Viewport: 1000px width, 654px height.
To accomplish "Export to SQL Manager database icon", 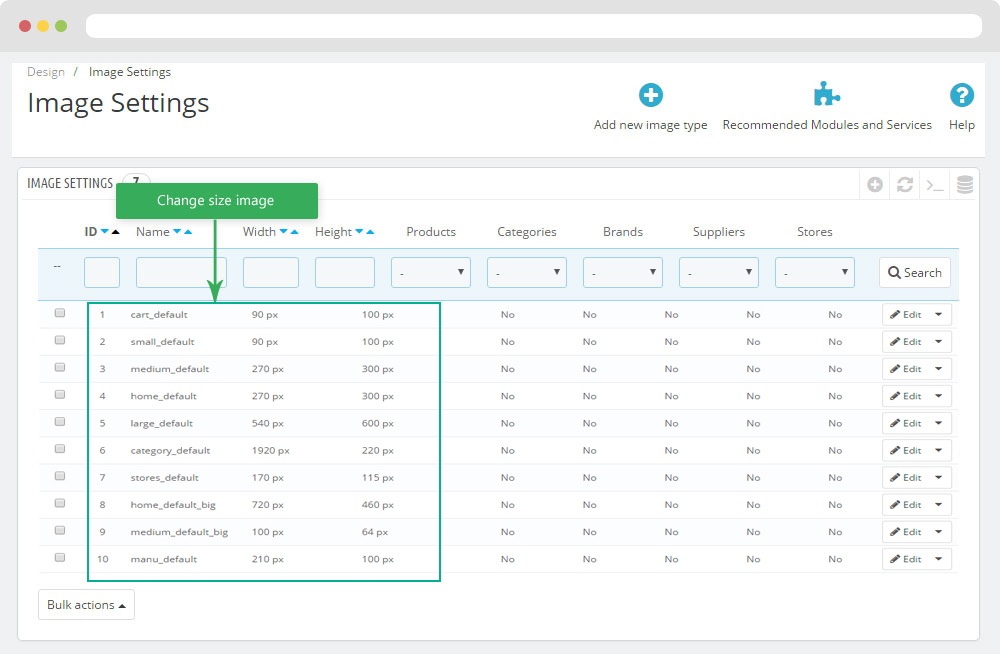I will click(x=964, y=185).
